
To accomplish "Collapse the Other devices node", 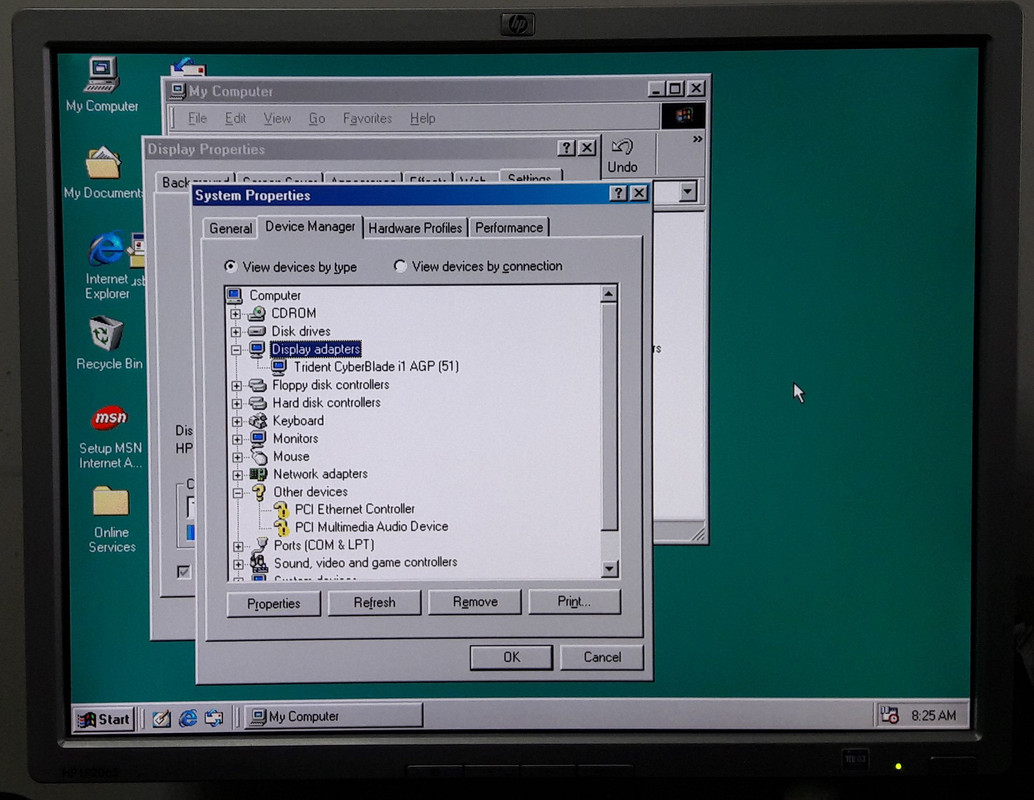I will (x=237, y=493).
